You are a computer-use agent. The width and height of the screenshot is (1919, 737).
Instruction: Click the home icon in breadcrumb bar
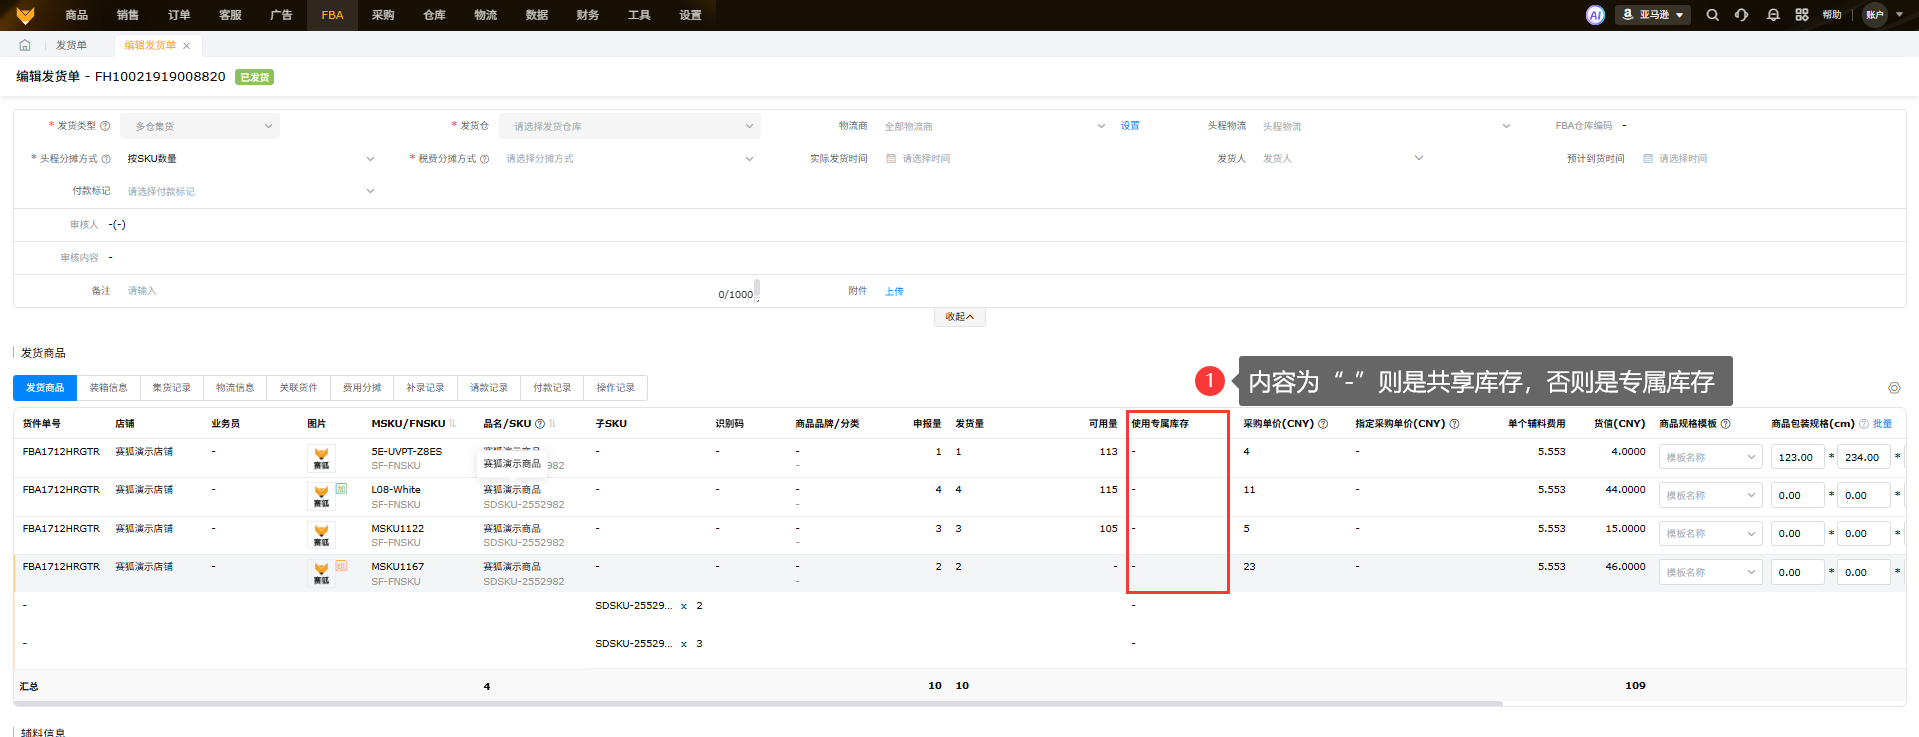(25, 45)
